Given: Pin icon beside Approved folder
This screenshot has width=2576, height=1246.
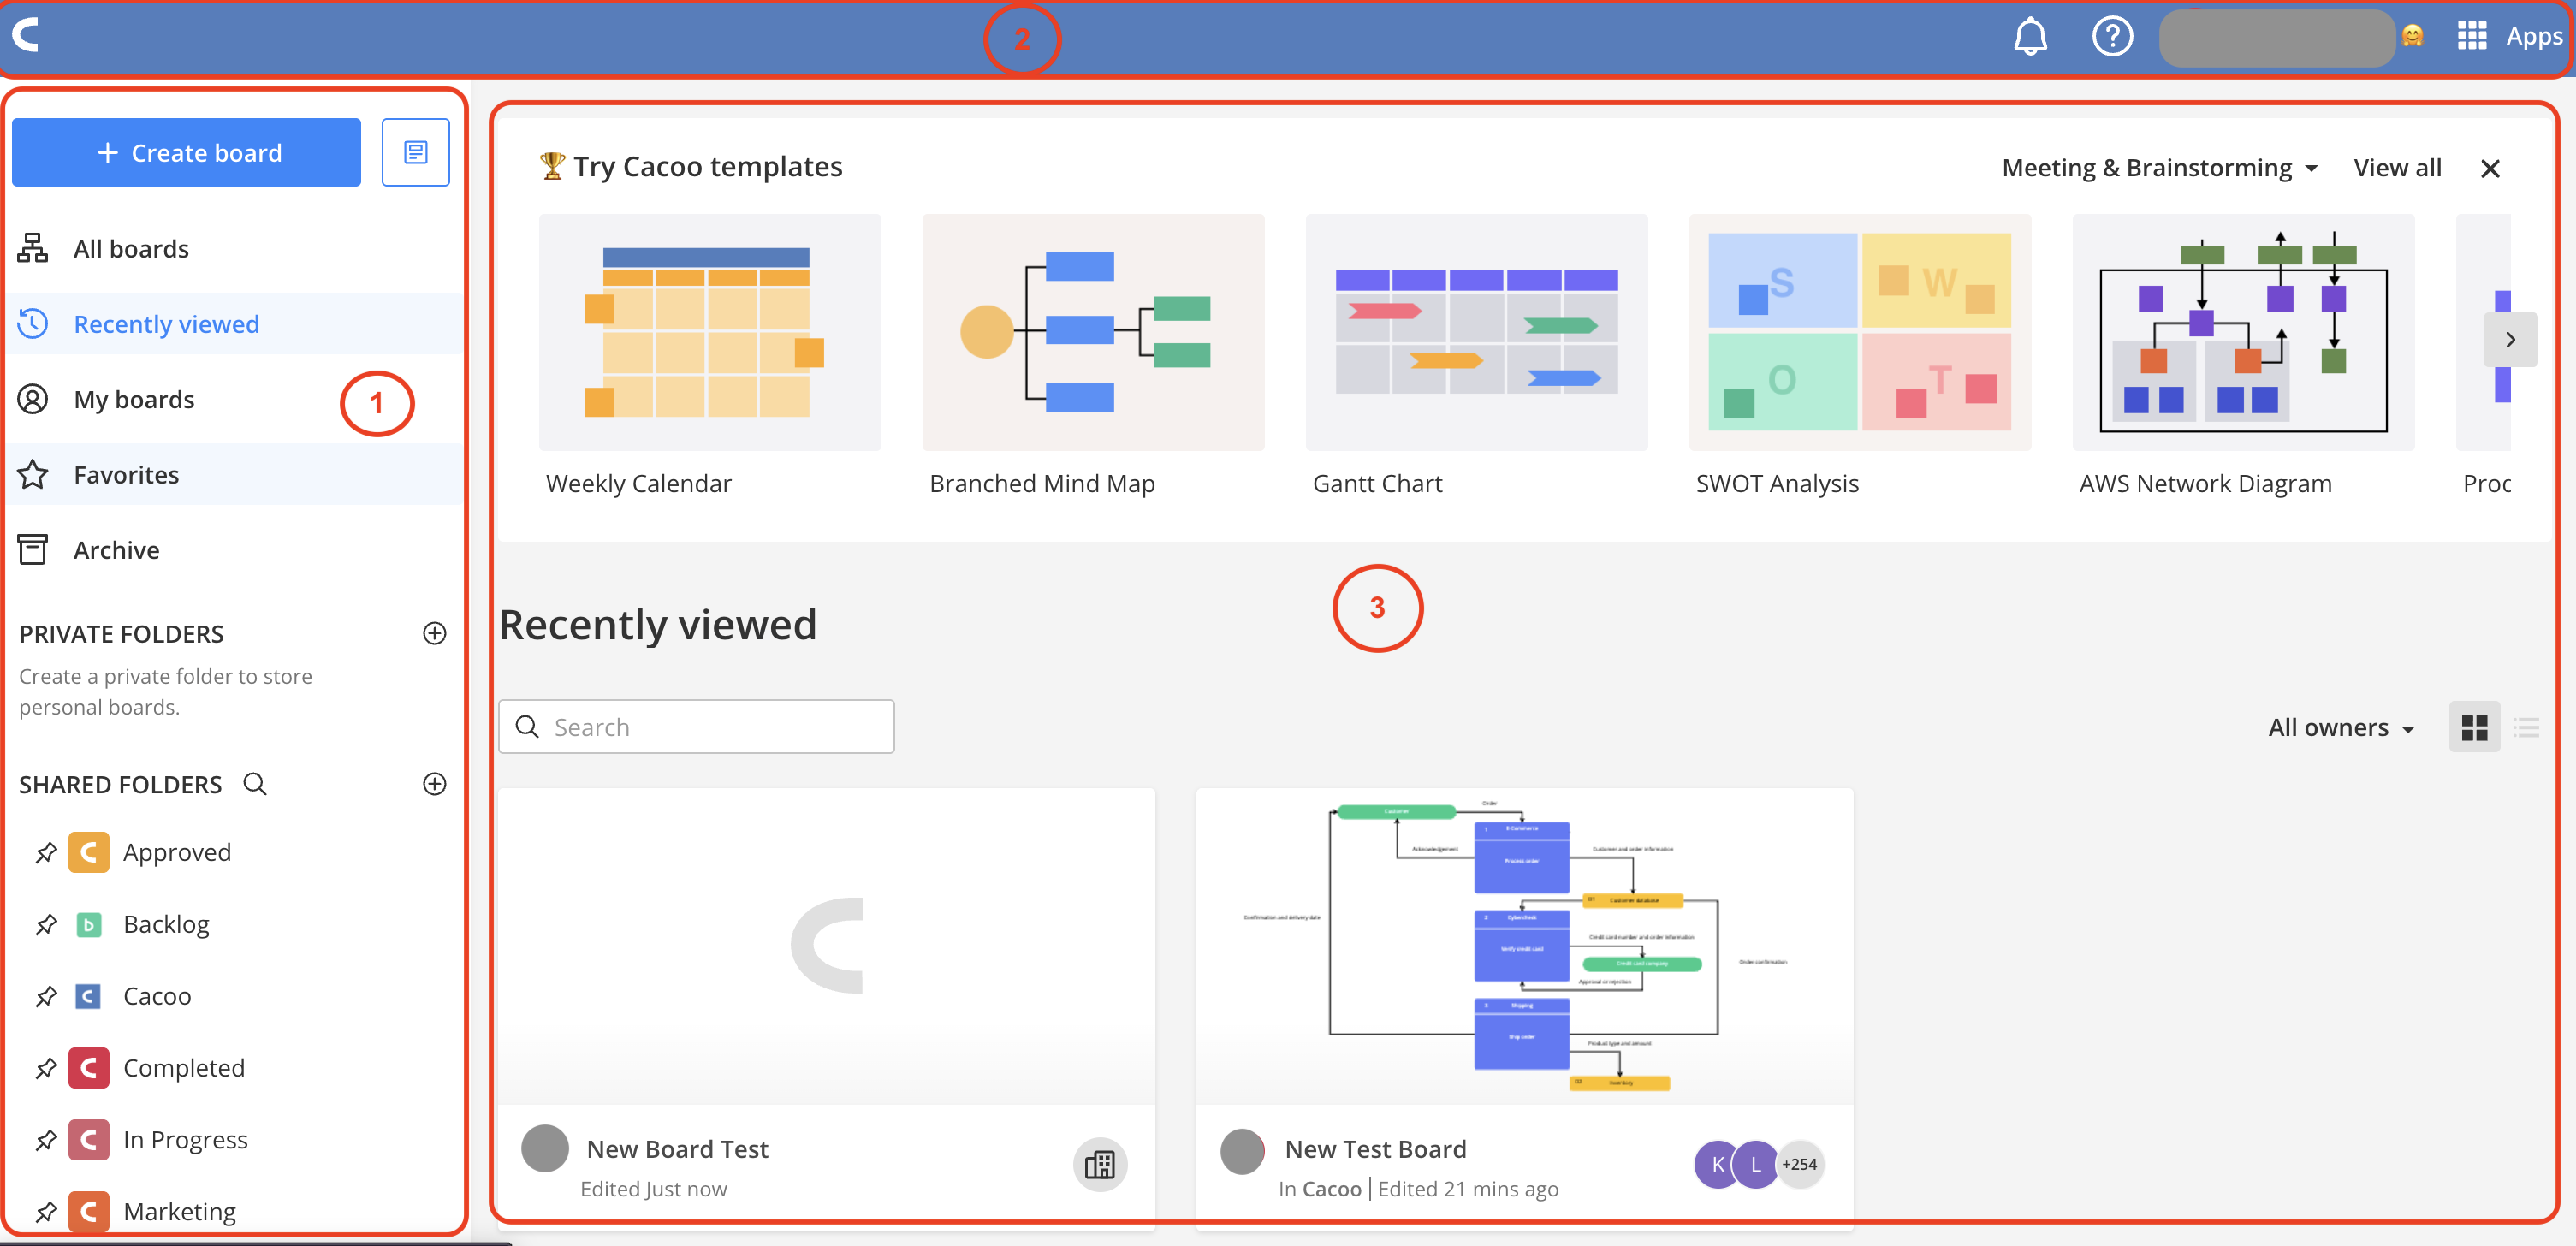Looking at the screenshot, I should [46, 853].
